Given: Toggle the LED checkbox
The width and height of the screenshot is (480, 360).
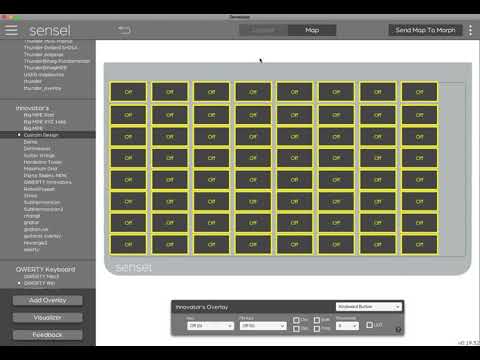Looking at the screenshot, I should (x=369, y=325).
